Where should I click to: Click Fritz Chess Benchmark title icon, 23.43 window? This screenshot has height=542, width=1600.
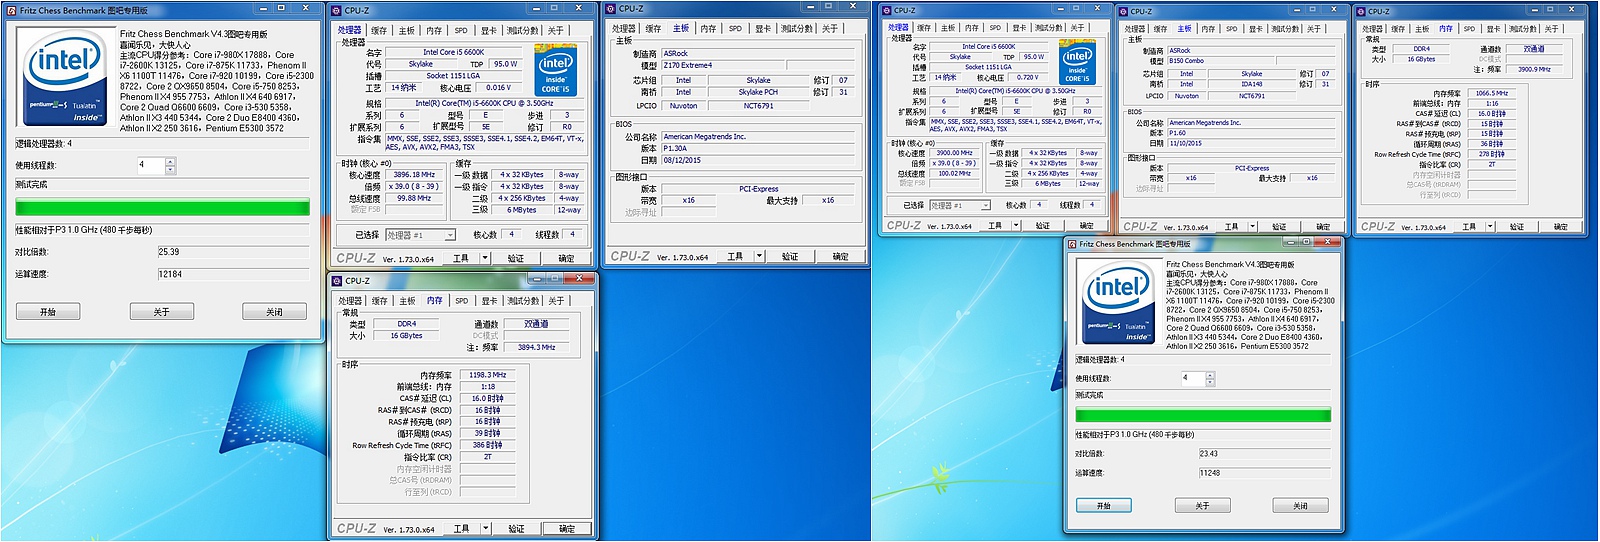click(1072, 244)
